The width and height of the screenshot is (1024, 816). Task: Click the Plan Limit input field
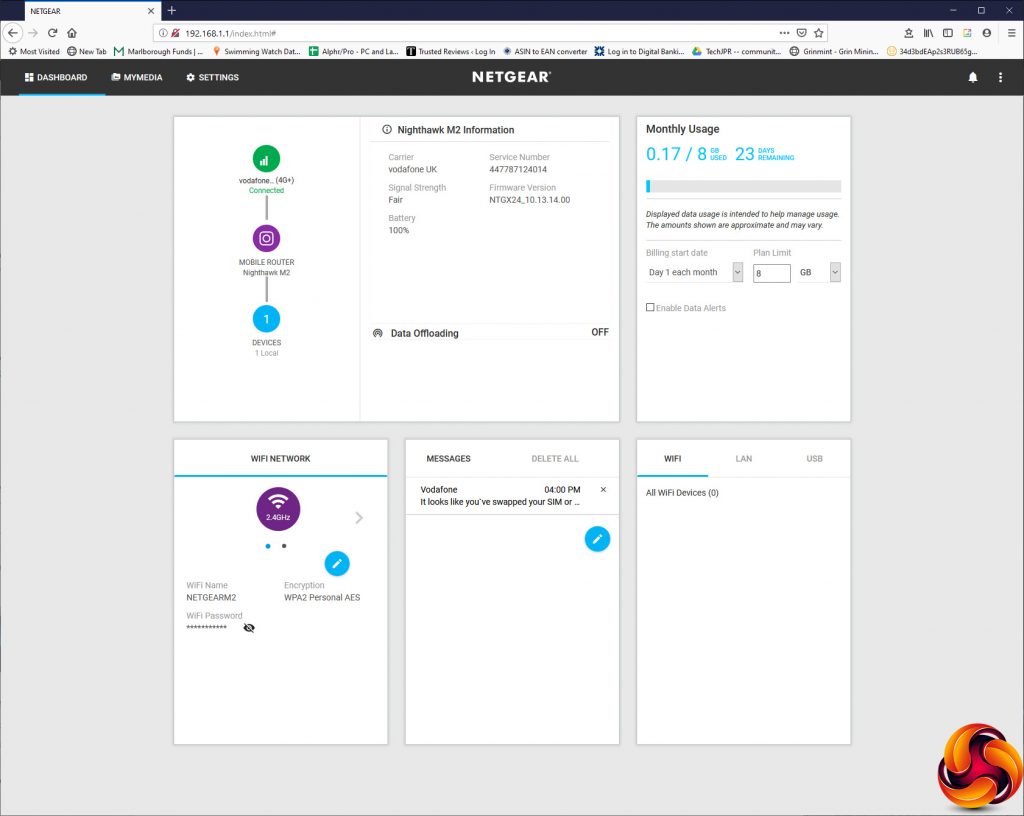point(771,273)
